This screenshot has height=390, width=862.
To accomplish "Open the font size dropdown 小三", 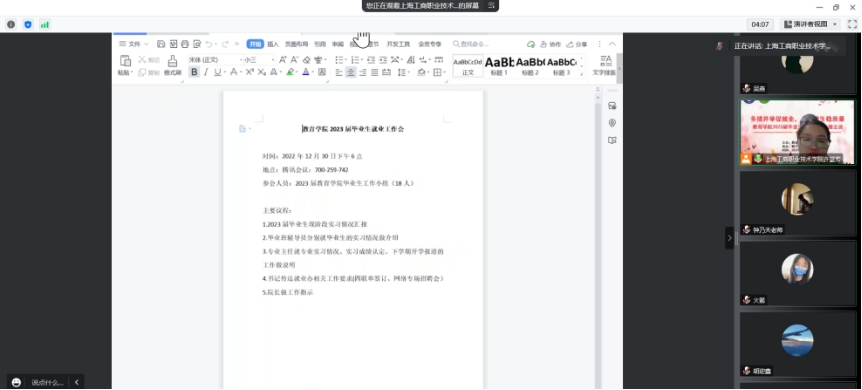I will [x=259, y=59].
